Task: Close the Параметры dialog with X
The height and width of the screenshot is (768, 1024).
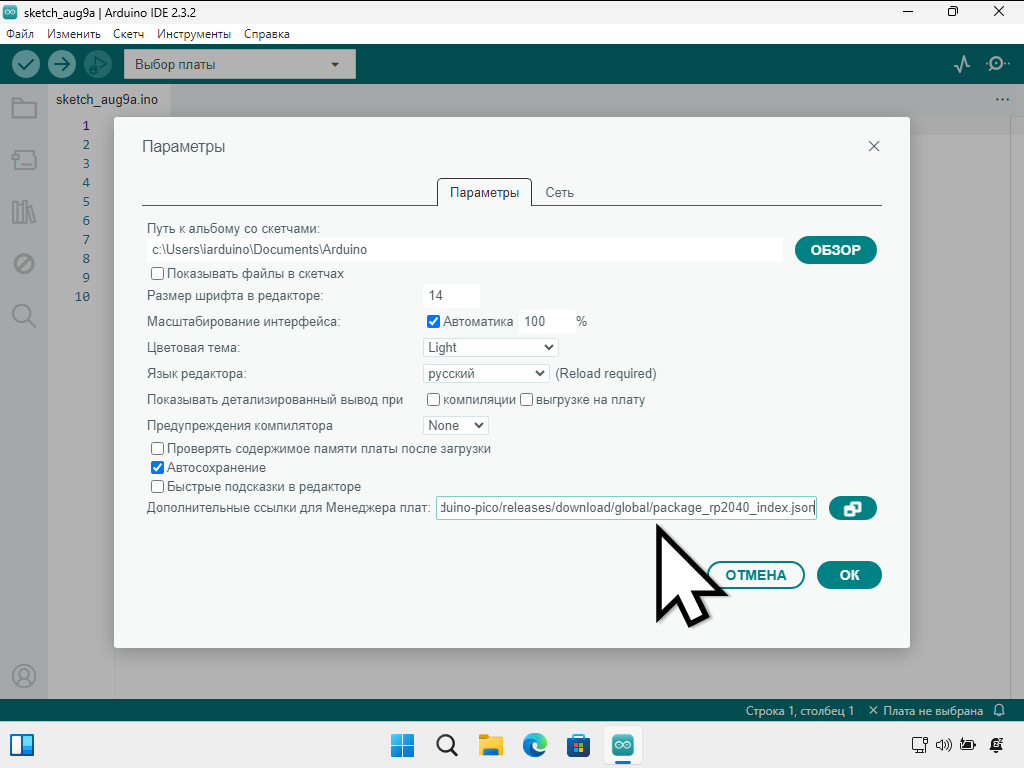Action: pyautogui.click(x=874, y=146)
